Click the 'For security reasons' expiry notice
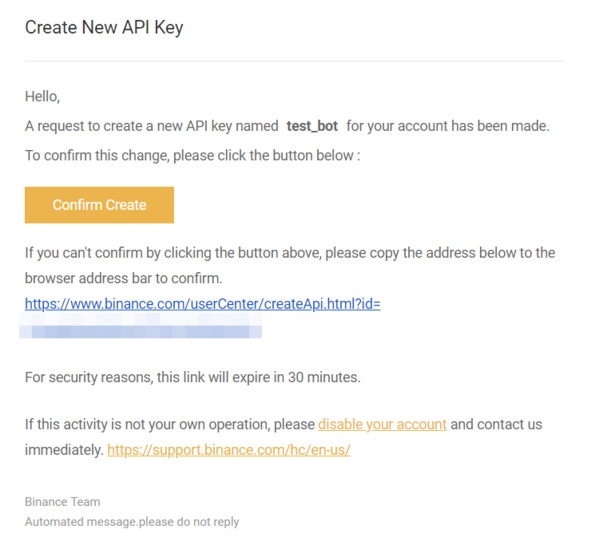591x545 pixels. point(193,377)
